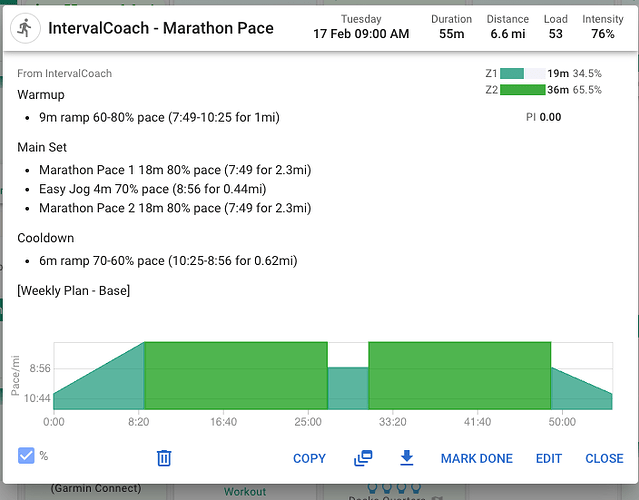Click the Z2 '36m 65.5%' value
The image size is (639, 500).
574,90
